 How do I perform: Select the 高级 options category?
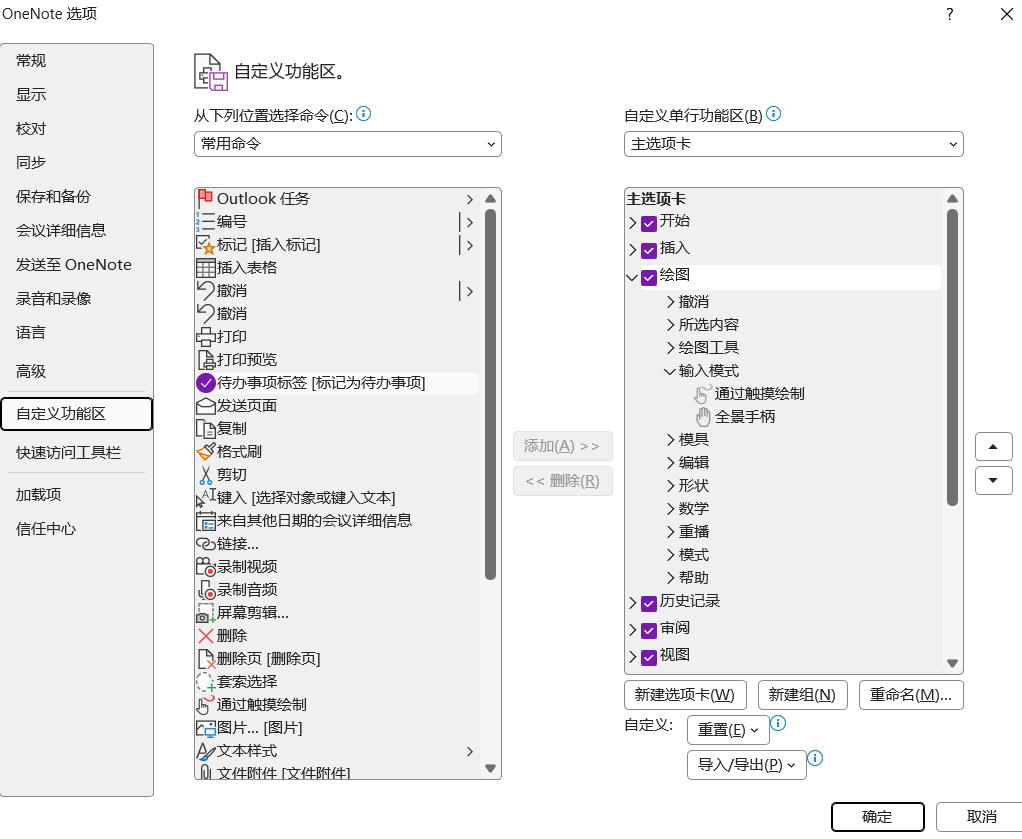click(76, 372)
